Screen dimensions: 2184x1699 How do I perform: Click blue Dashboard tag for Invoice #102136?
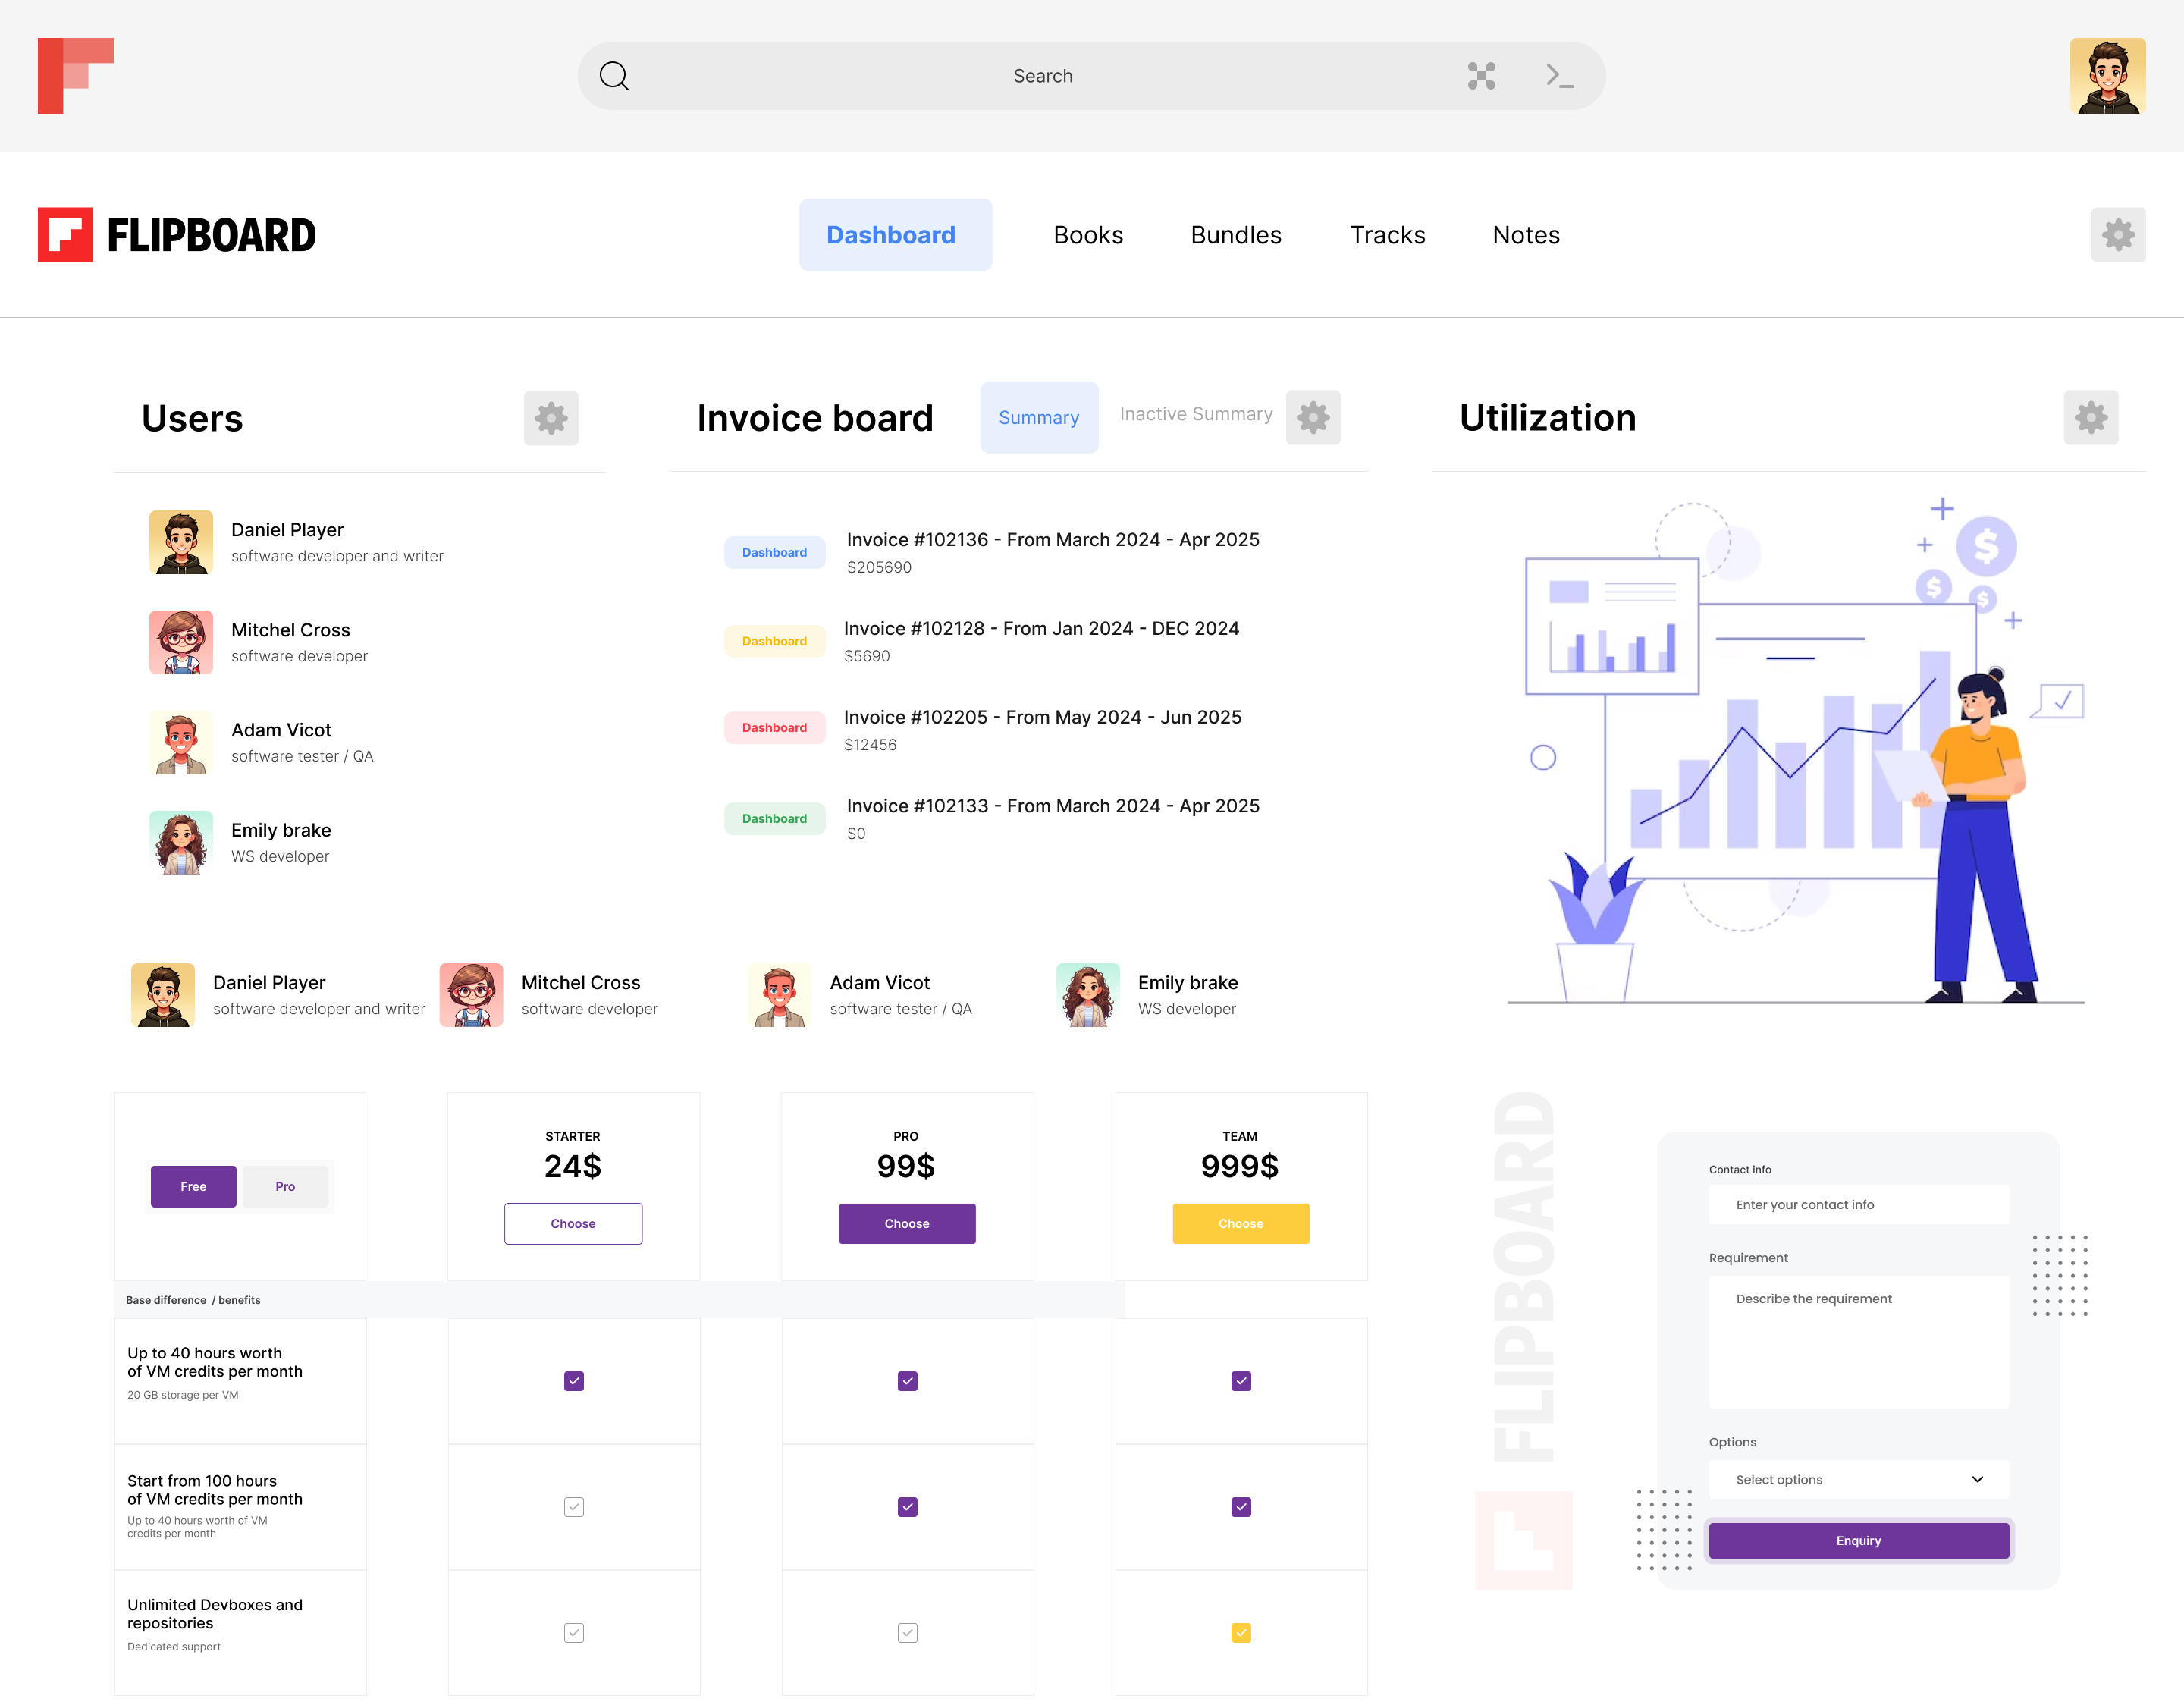[774, 552]
